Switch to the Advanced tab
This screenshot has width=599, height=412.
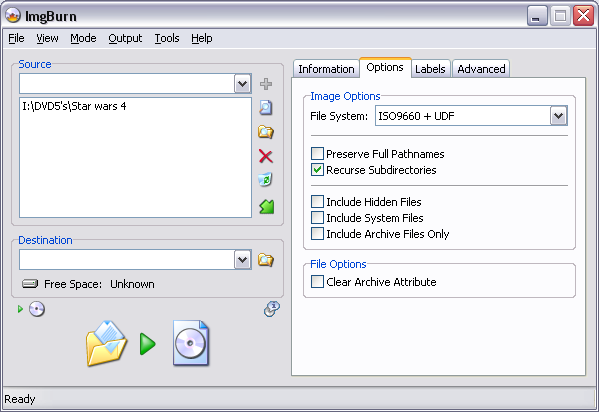pyautogui.click(x=481, y=69)
